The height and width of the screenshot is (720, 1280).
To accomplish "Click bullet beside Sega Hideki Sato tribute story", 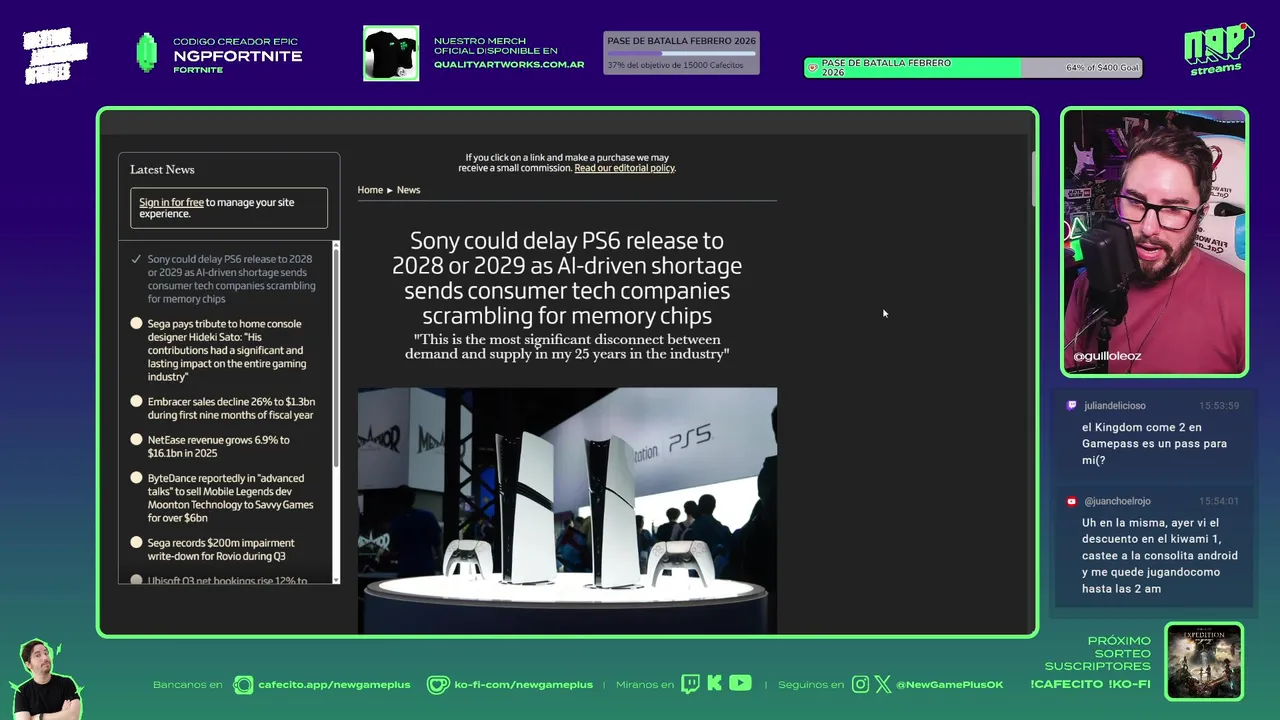I will pos(136,323).
